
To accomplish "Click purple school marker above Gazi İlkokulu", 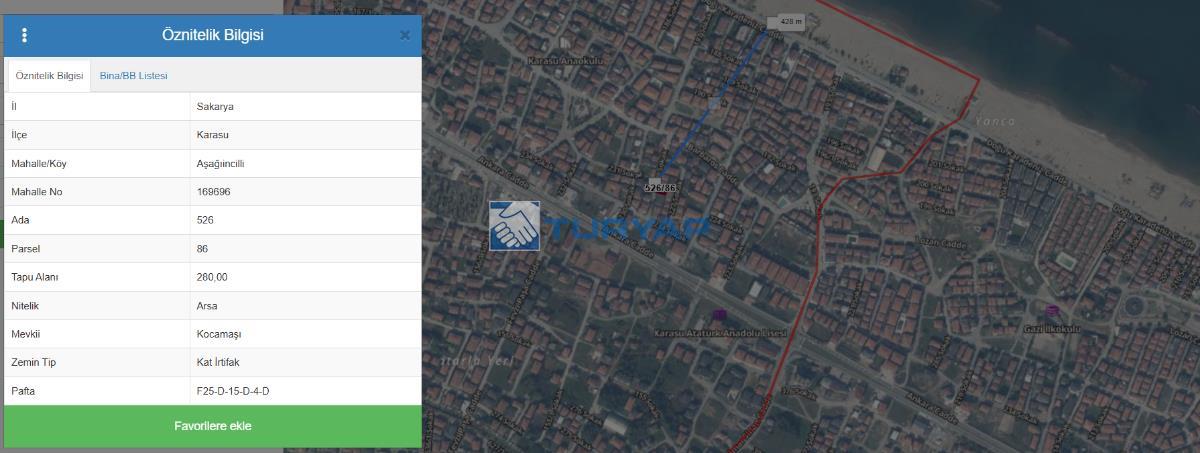I will point(1051,312).
